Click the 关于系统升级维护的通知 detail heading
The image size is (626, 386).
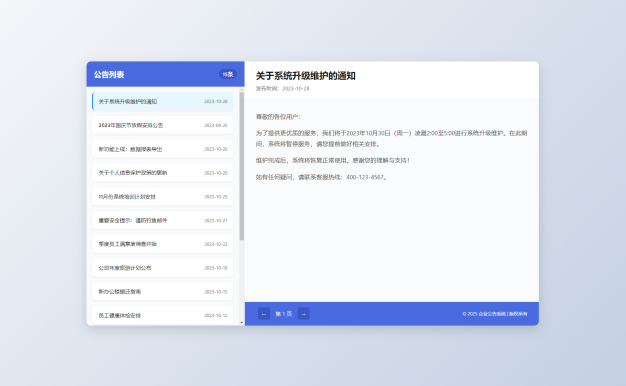(305, 76)
